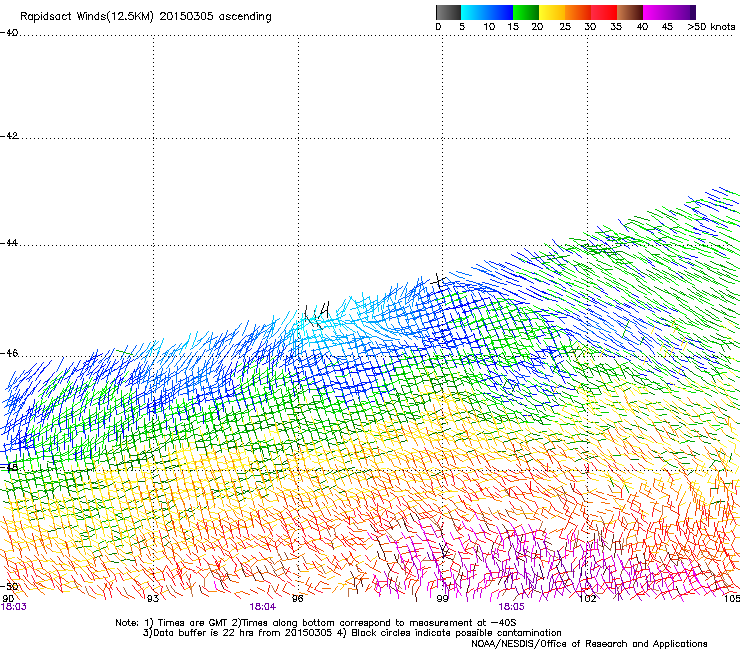
Task: Click the orange 25-30 knots legend segment
Action: pyautogui.click(x=578, y=12)
